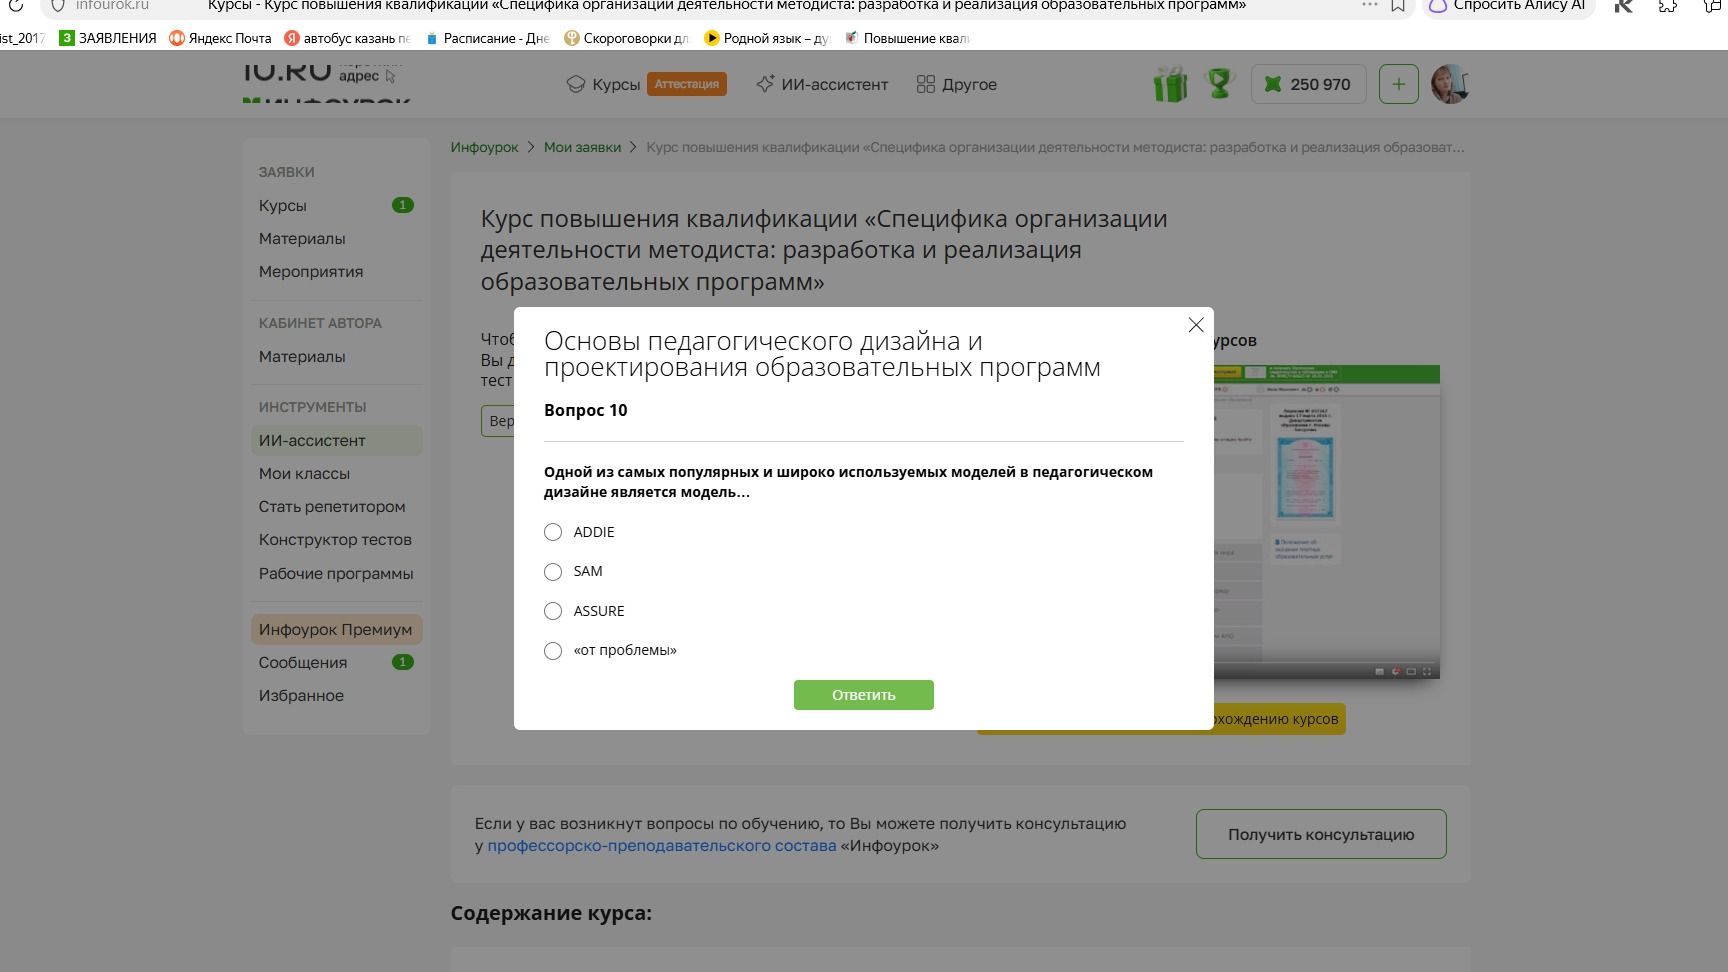This screenshot has height=972, width=1728.
Task: Select the ASSURE answer option
Action: (x=553, y=611)
